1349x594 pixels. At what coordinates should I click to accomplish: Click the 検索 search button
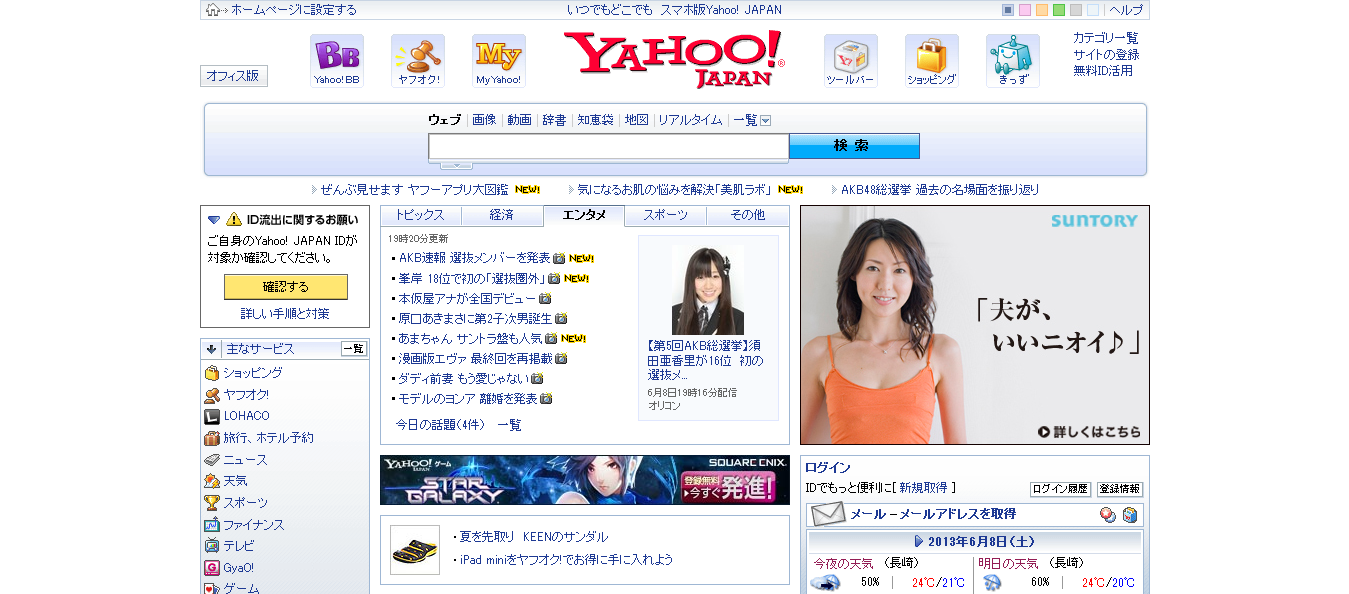pos(854,146)
